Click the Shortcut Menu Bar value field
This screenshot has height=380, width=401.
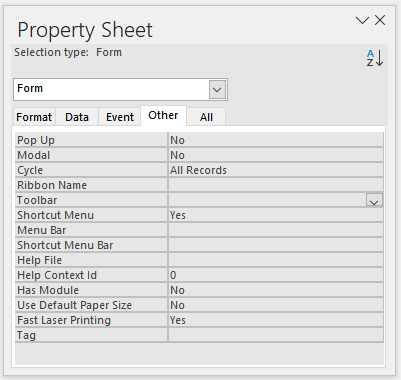click(276, 245)
